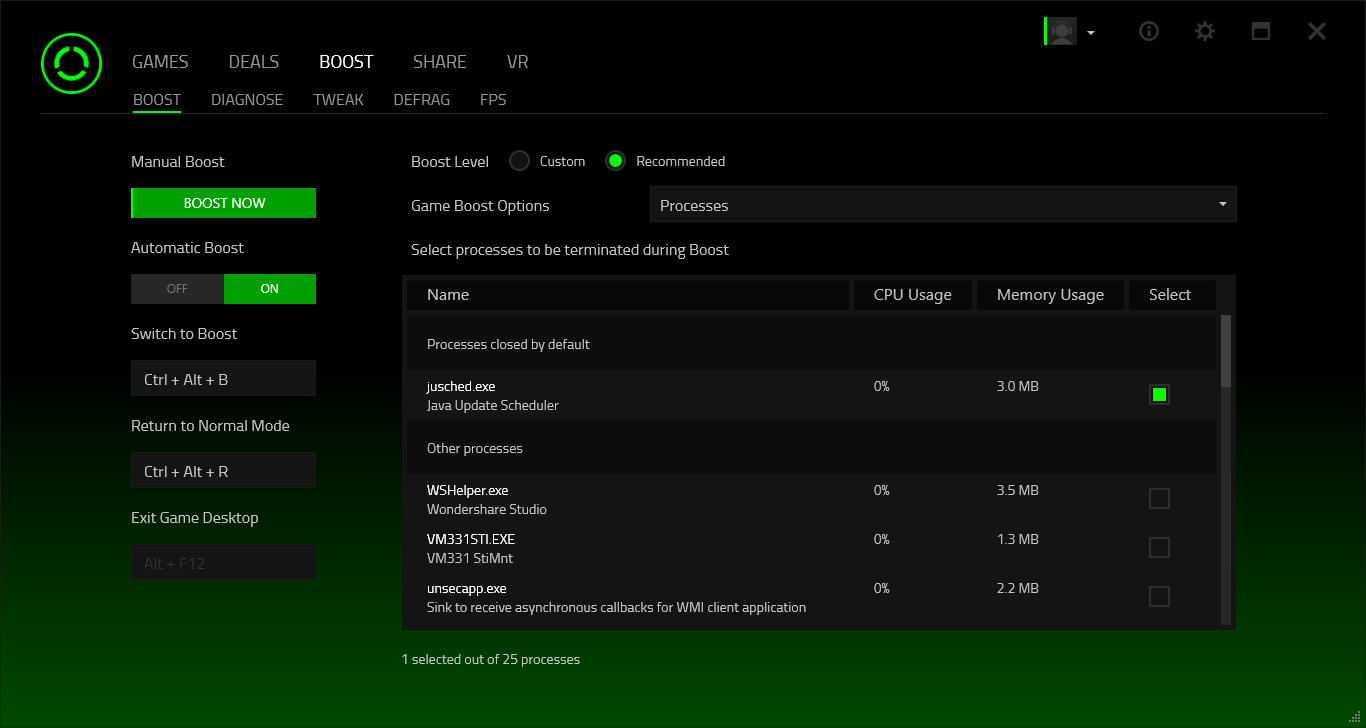The image size is (1366, 728).
Task: Open the info about icon
Action: pos(1149,31)
